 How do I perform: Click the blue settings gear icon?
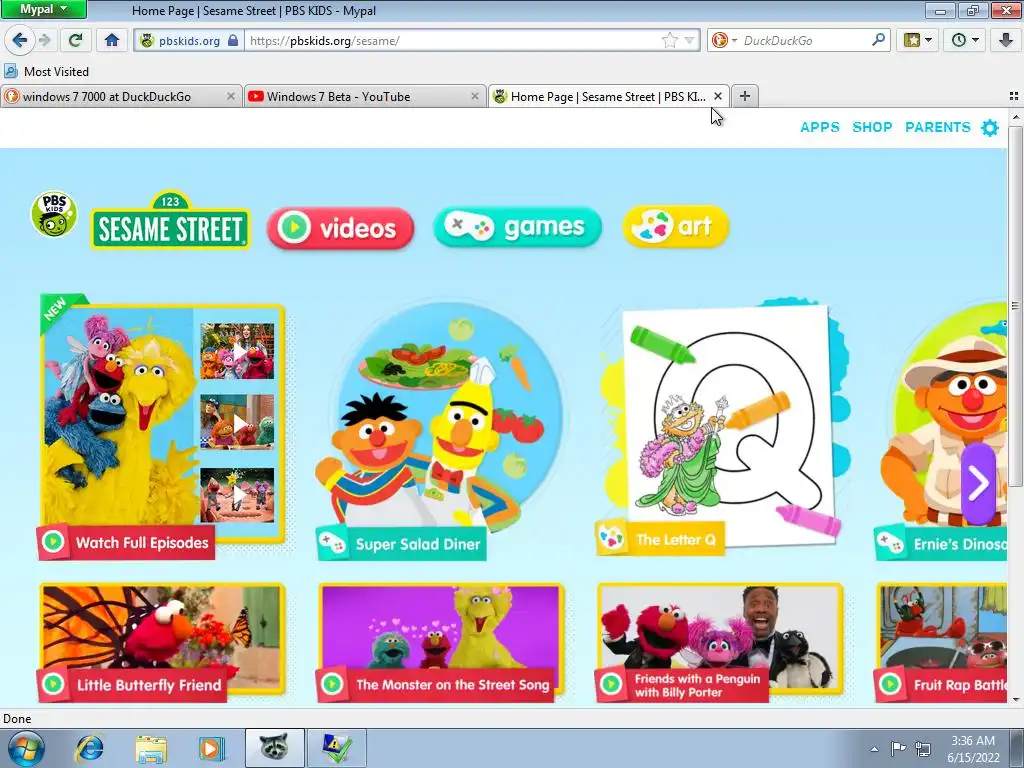[990, 127]
